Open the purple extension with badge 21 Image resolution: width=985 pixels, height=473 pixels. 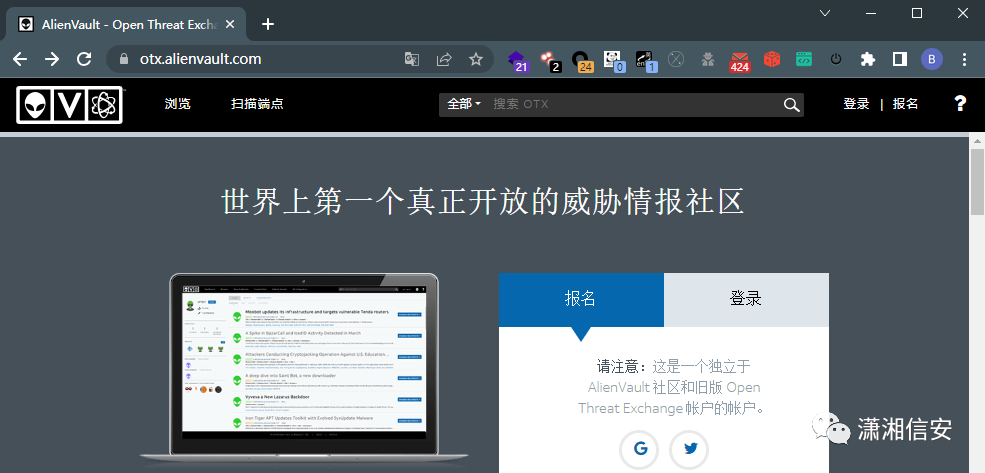point(518,60)
